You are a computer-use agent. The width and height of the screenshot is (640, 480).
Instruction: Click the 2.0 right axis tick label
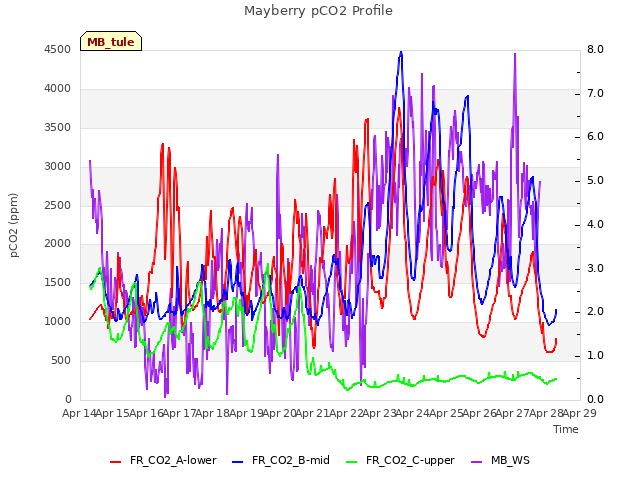point(595,311)
